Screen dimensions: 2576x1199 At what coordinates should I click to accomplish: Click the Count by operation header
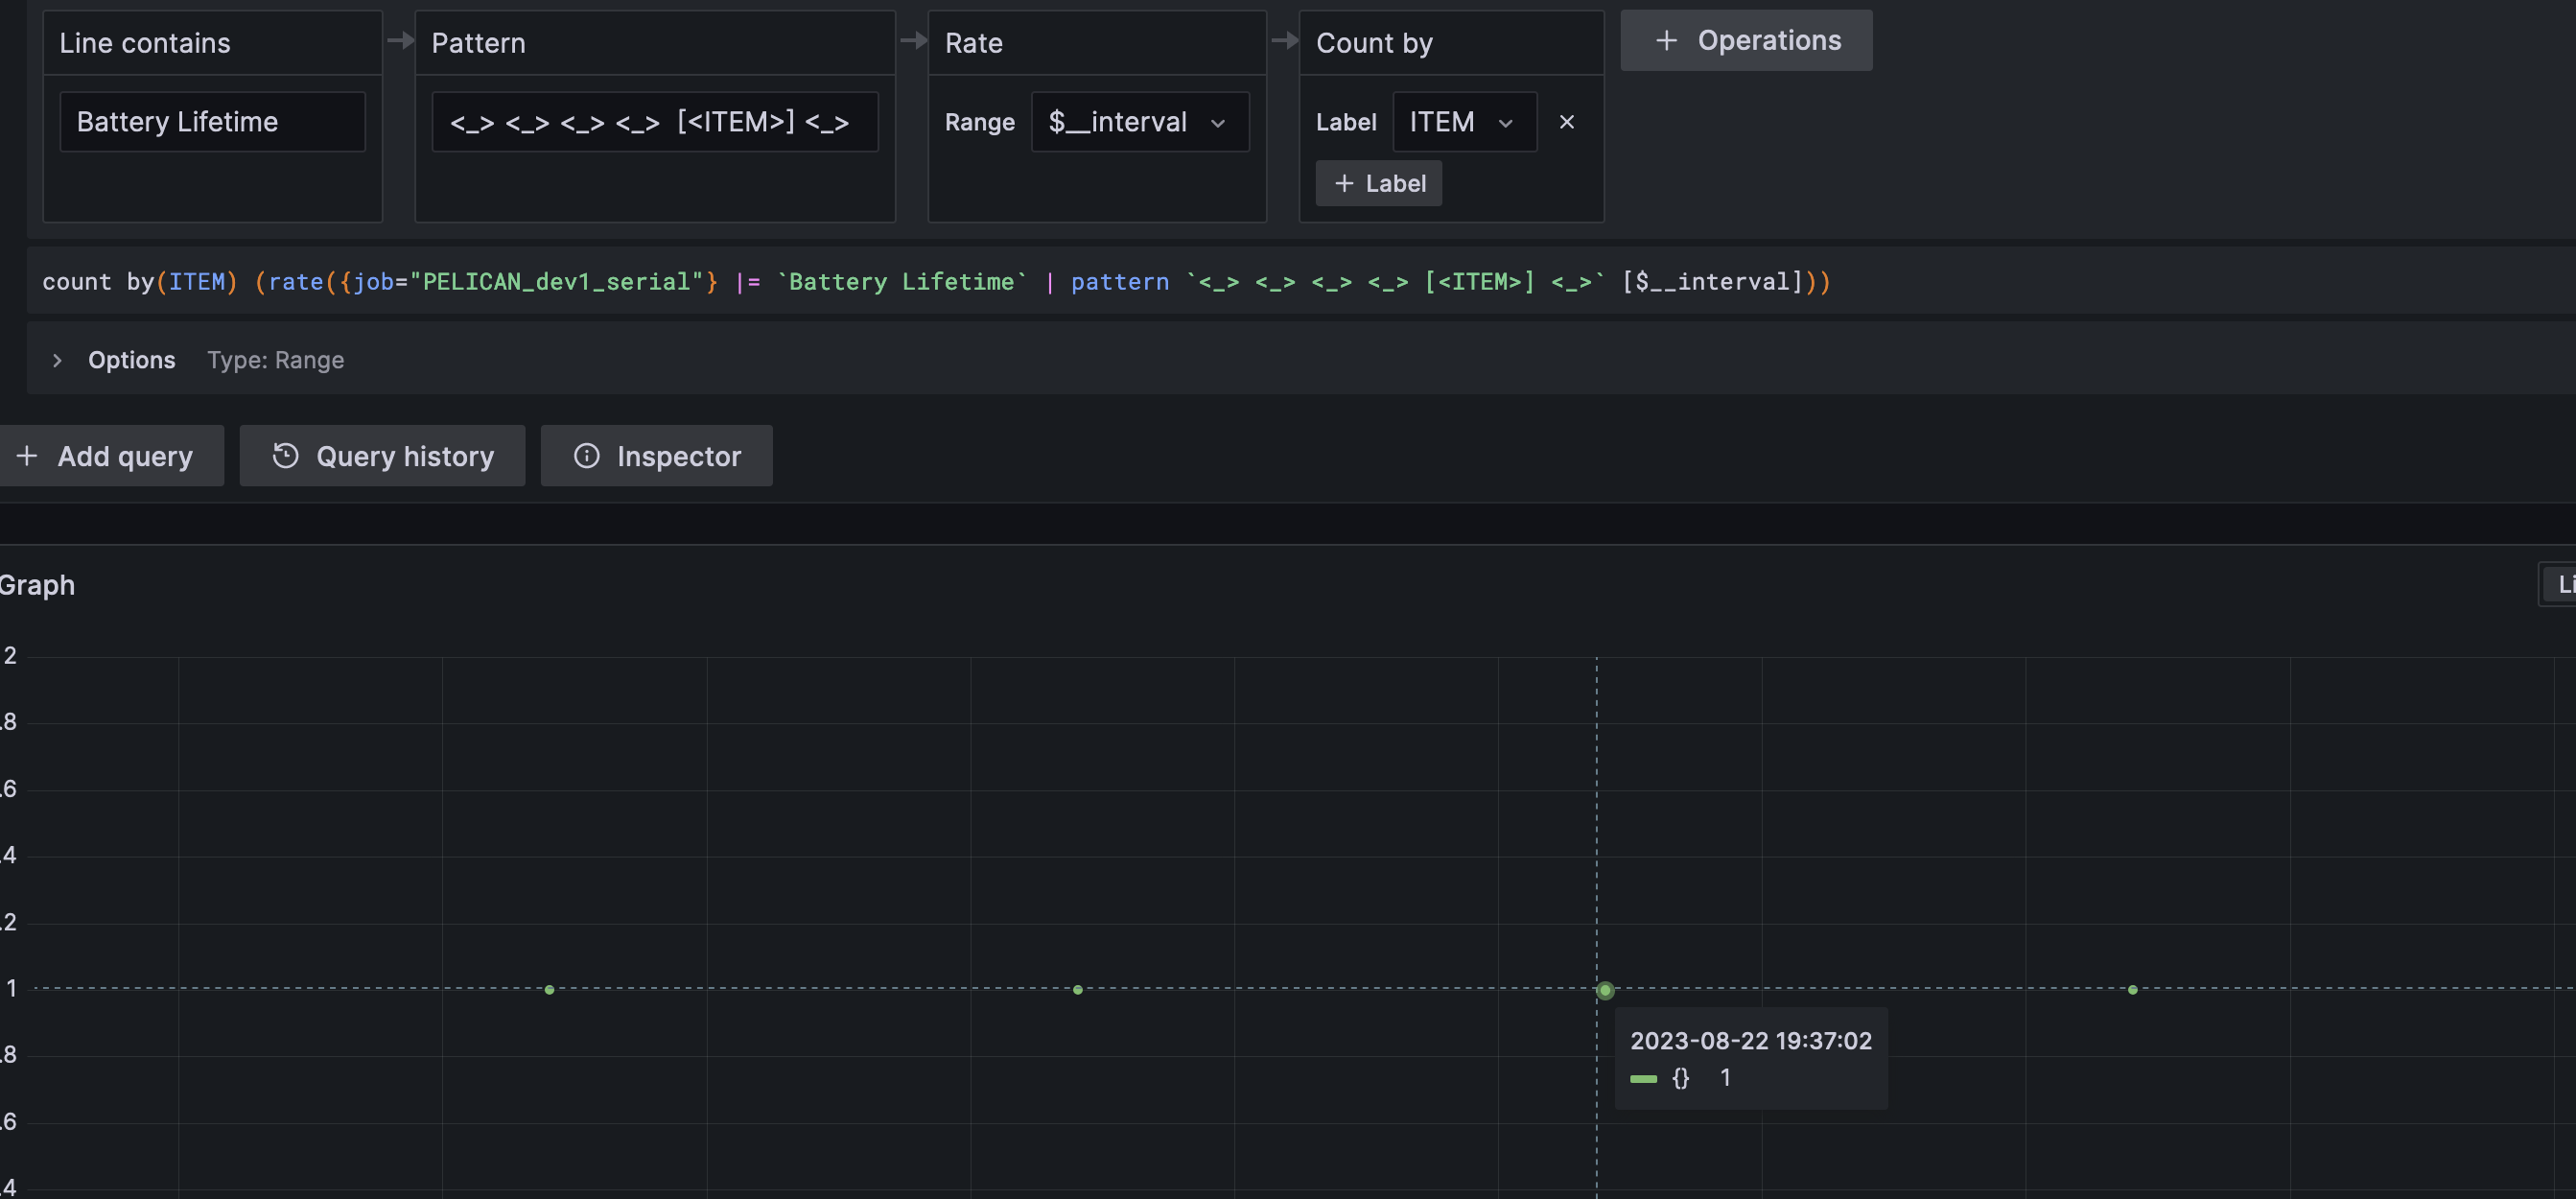(1374, 43)
